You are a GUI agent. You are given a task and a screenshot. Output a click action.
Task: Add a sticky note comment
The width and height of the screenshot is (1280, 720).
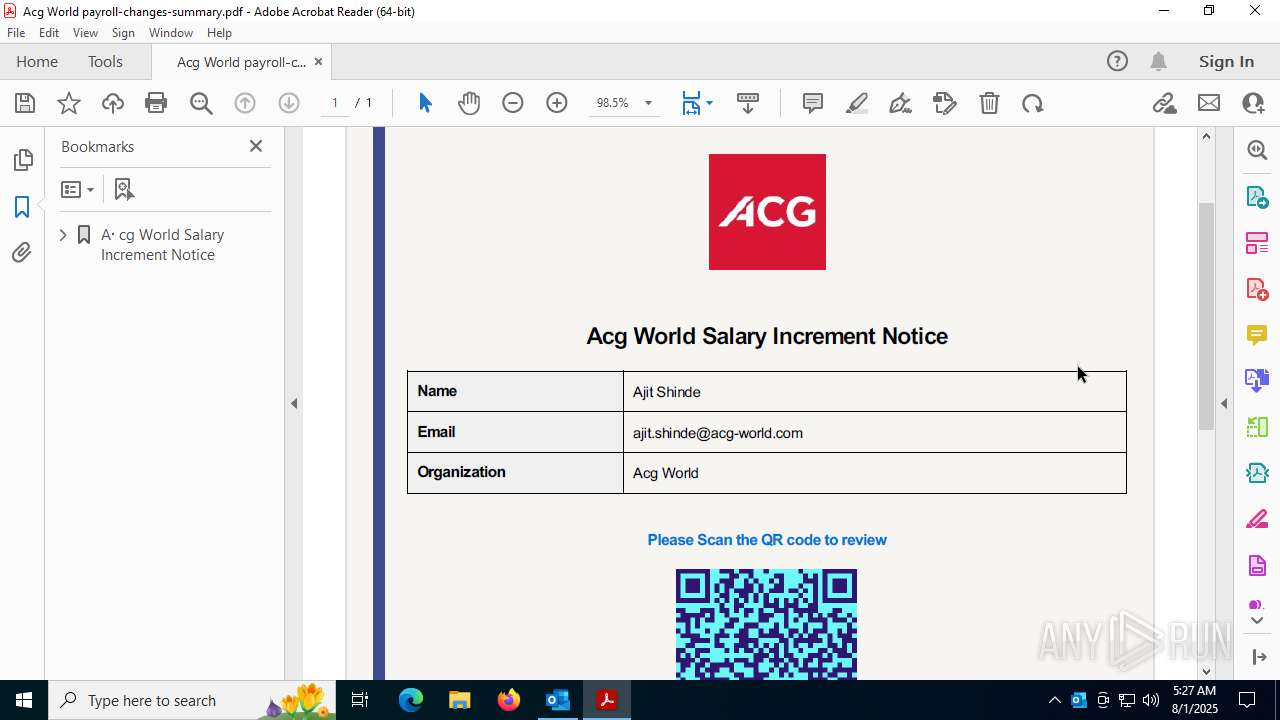point(813,103)
